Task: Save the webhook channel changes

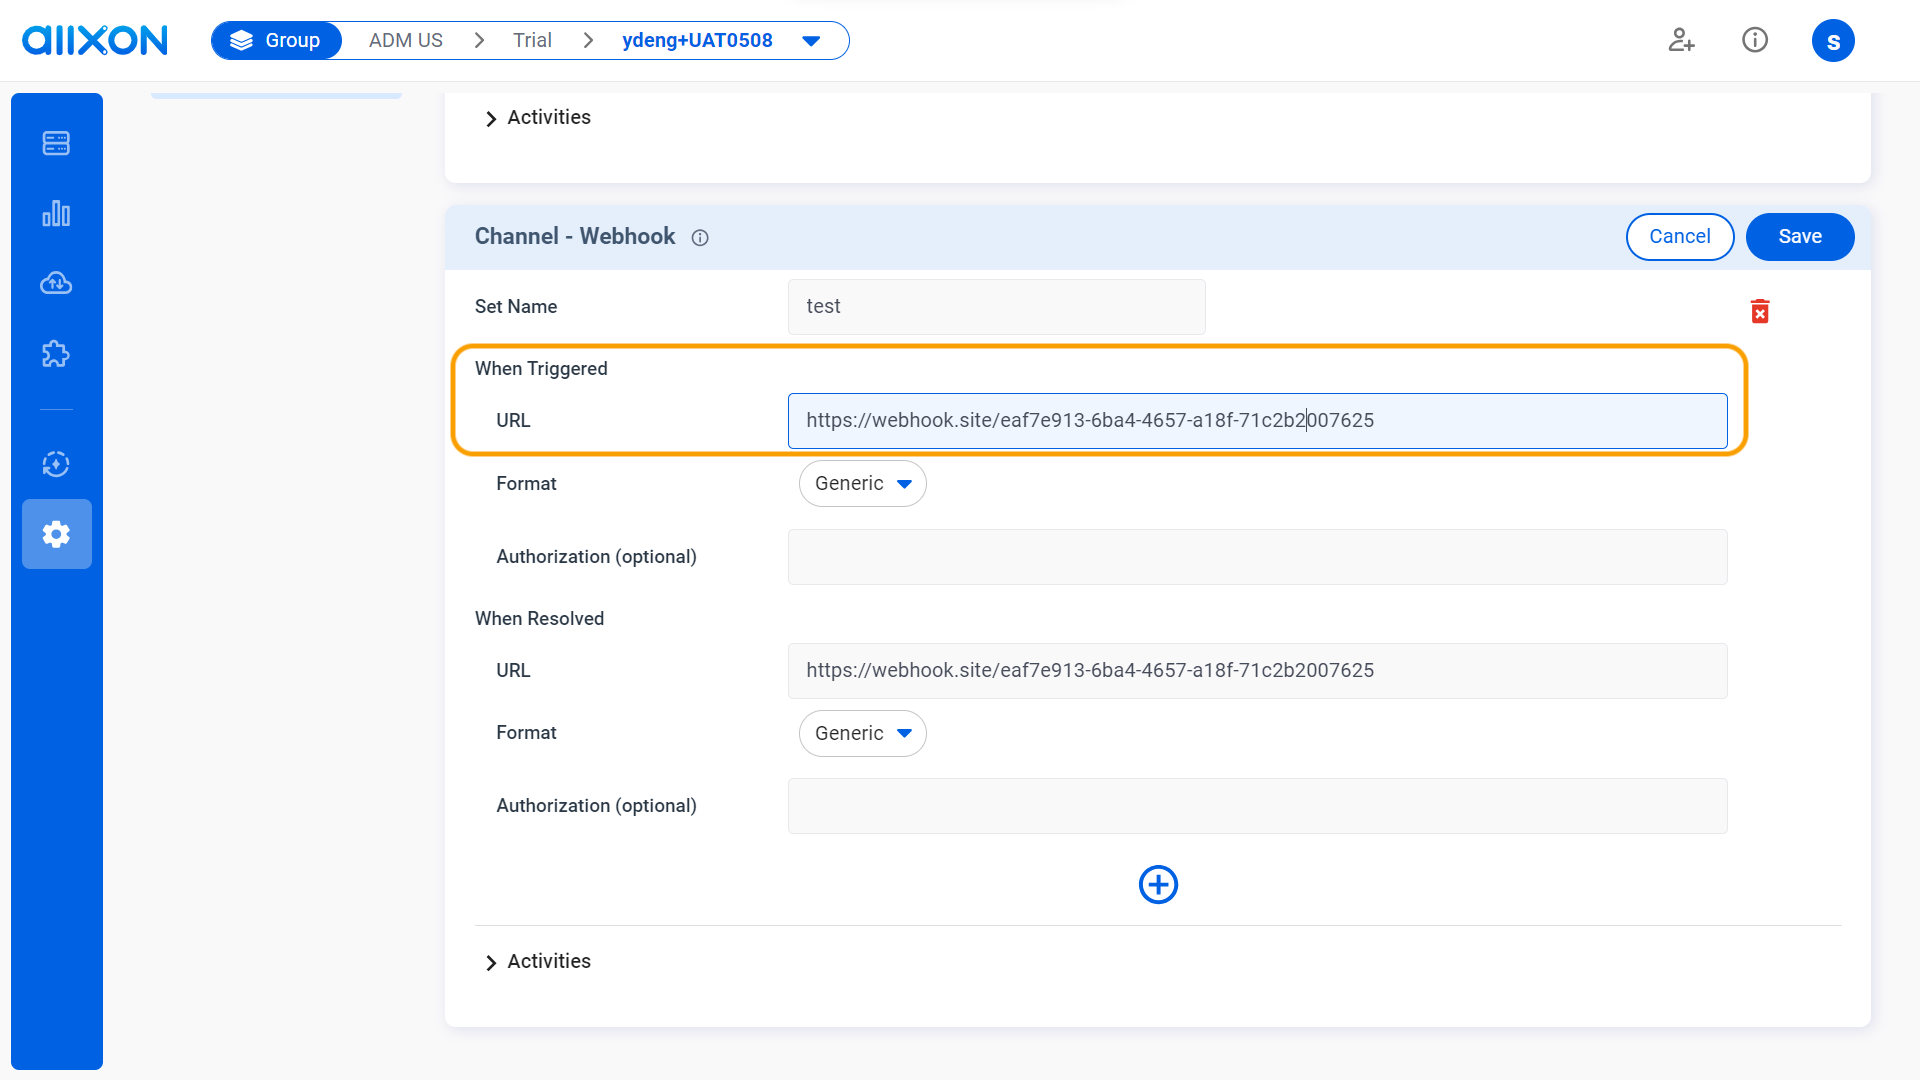Action: pyautogui.click(x=1799, y=236)
